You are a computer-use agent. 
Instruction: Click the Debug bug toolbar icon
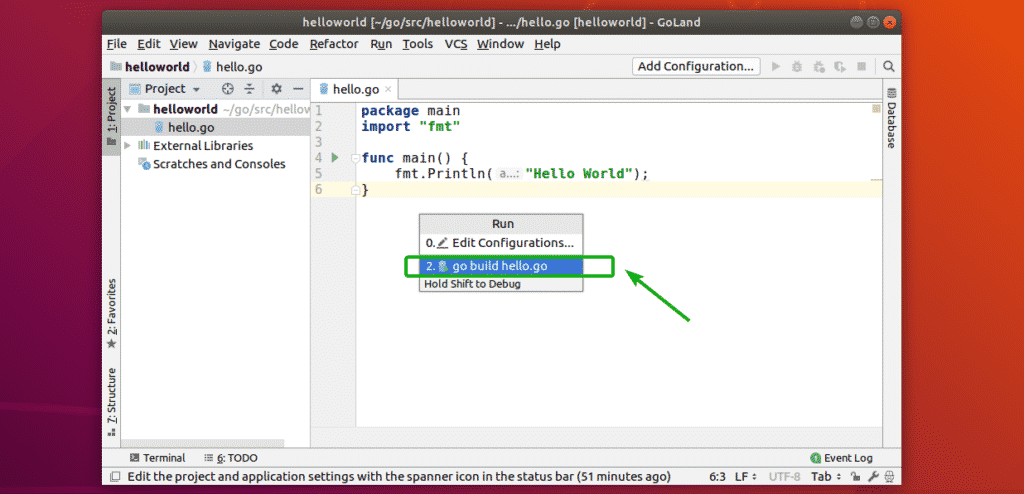pos(797,66)
